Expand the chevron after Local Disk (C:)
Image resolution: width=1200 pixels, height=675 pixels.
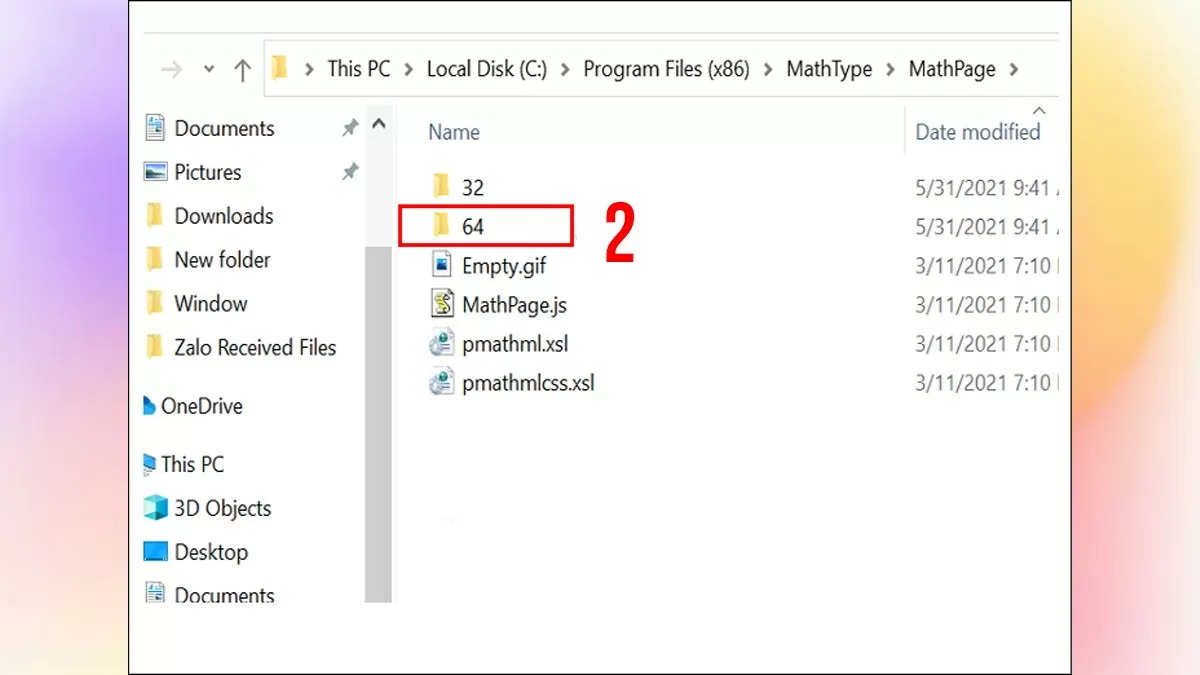tap(565, 69)
